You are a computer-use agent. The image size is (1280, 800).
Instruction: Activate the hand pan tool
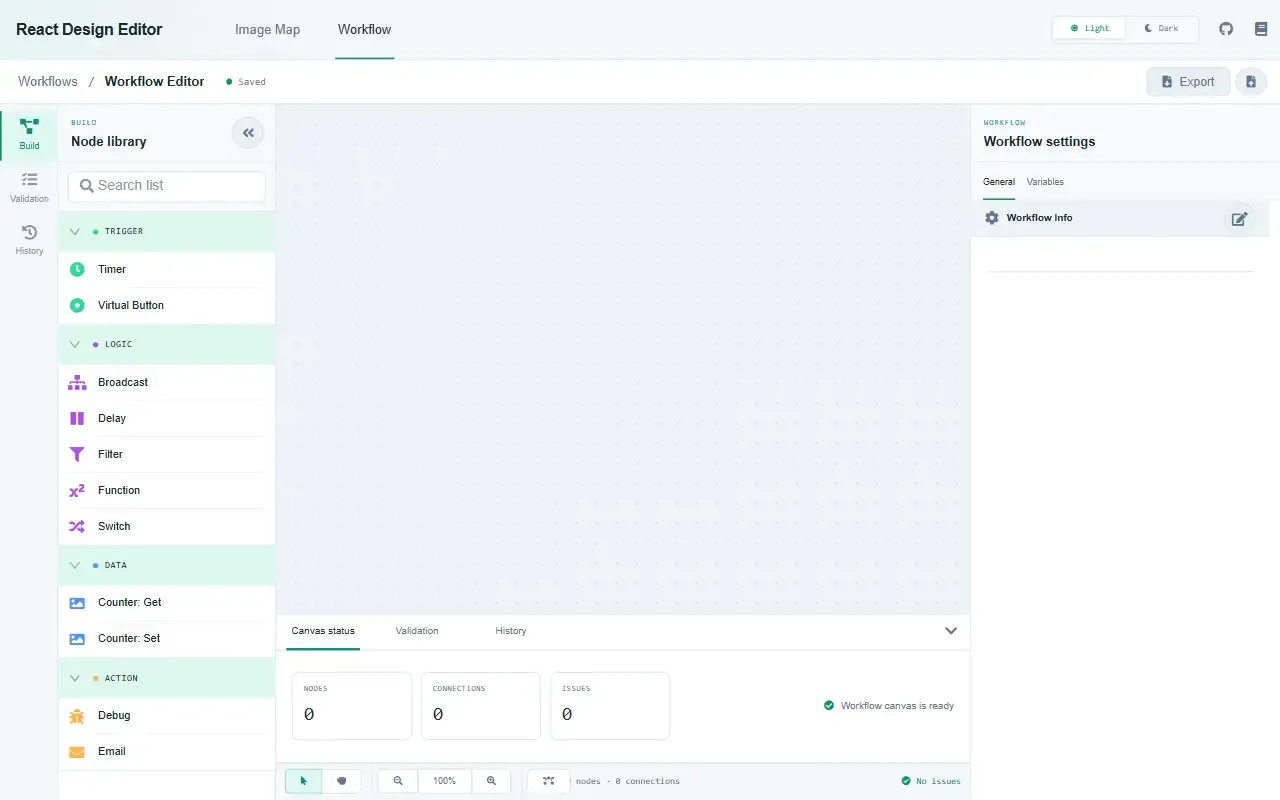pos(342,781)
